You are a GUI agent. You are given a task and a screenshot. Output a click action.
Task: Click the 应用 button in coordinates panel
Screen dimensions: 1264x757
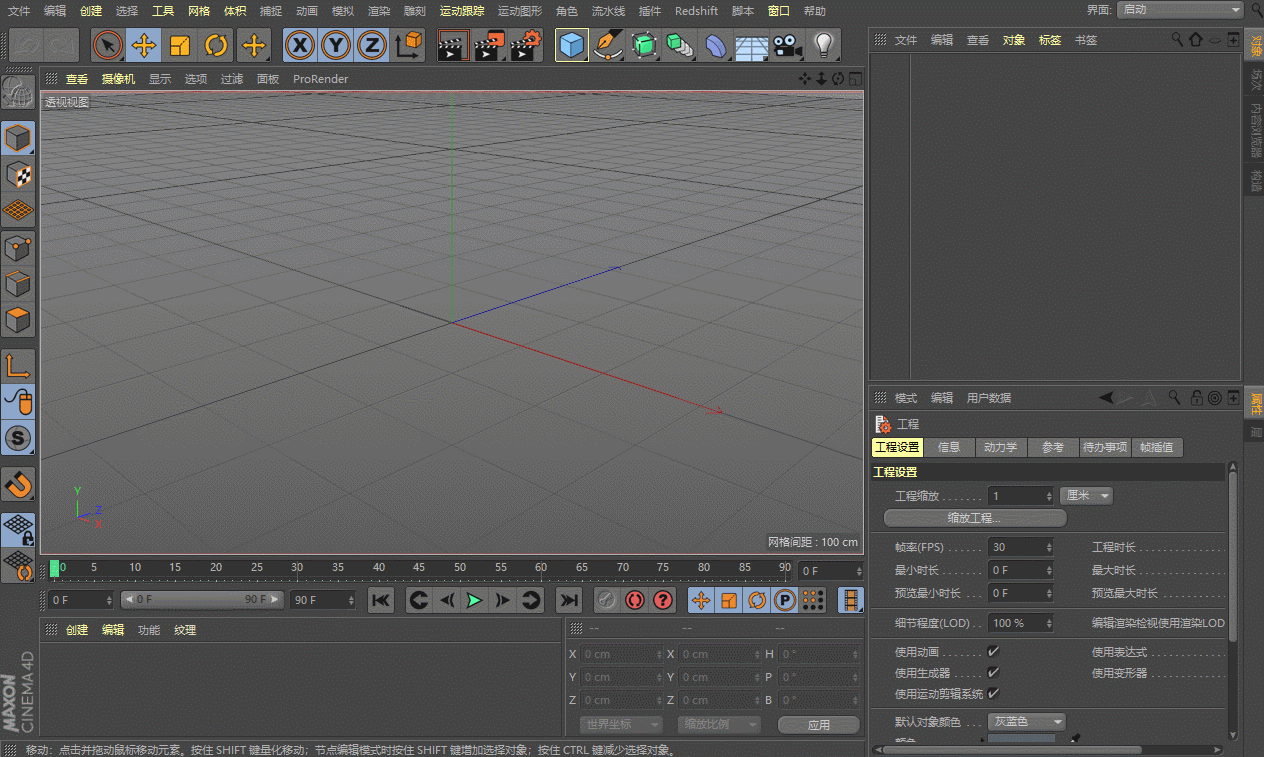point(818,725)
